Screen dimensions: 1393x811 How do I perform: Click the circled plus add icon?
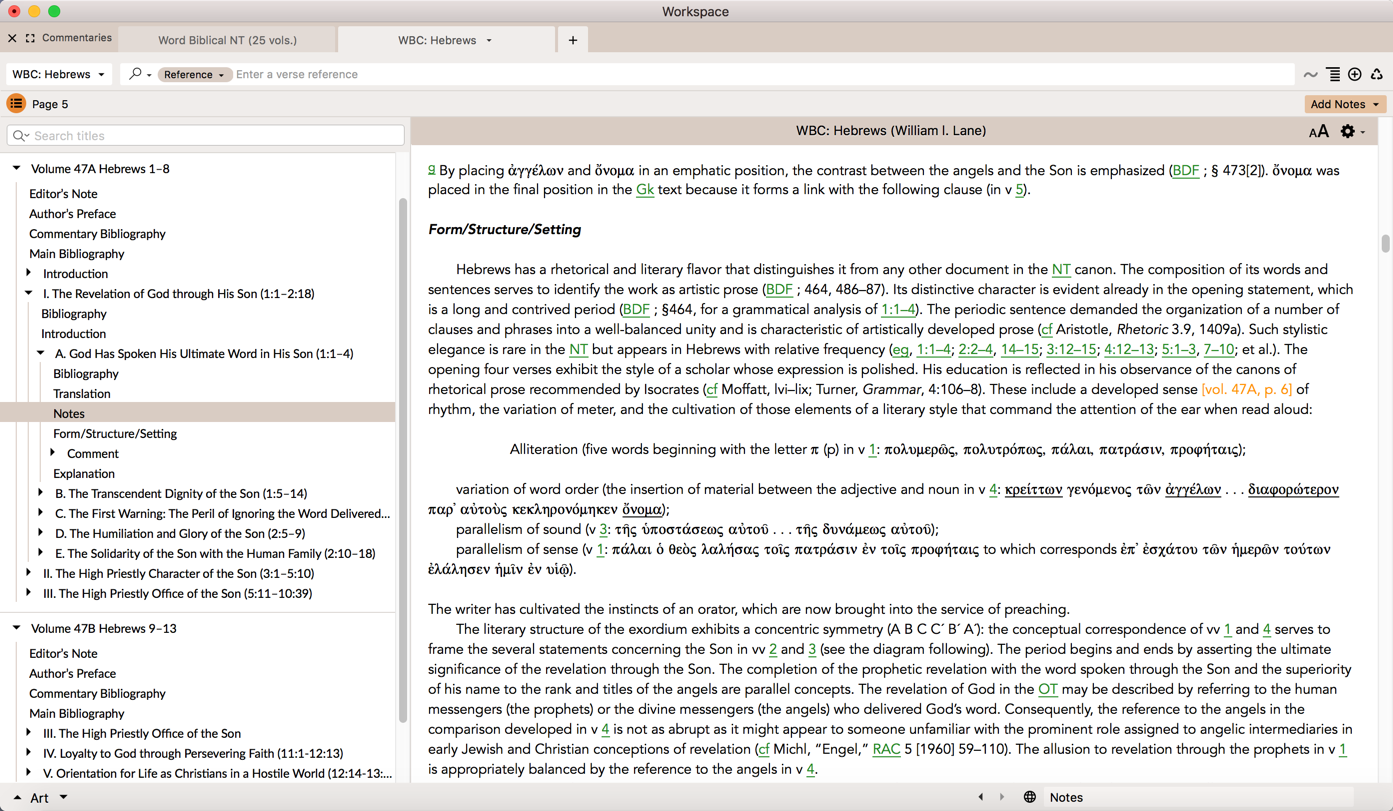[x=1355, y=75]
